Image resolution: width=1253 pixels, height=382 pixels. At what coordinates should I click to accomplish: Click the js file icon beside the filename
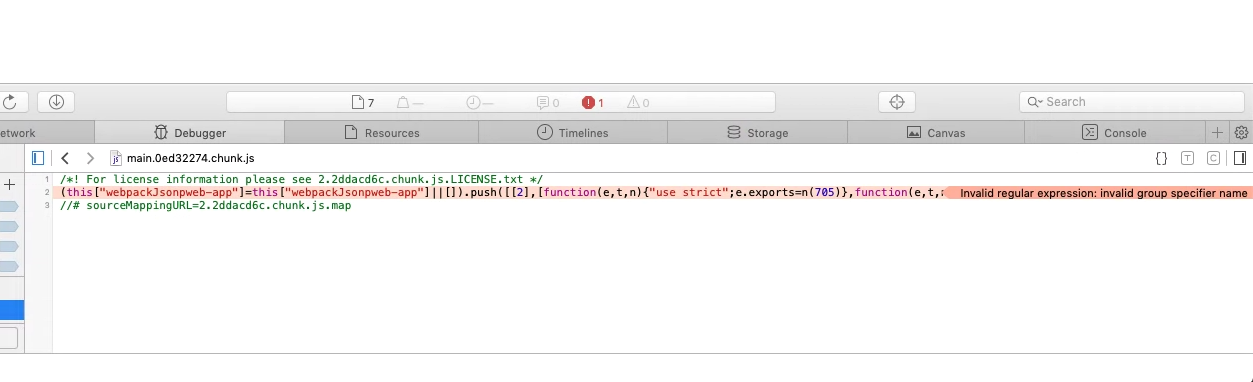[116, 158]
